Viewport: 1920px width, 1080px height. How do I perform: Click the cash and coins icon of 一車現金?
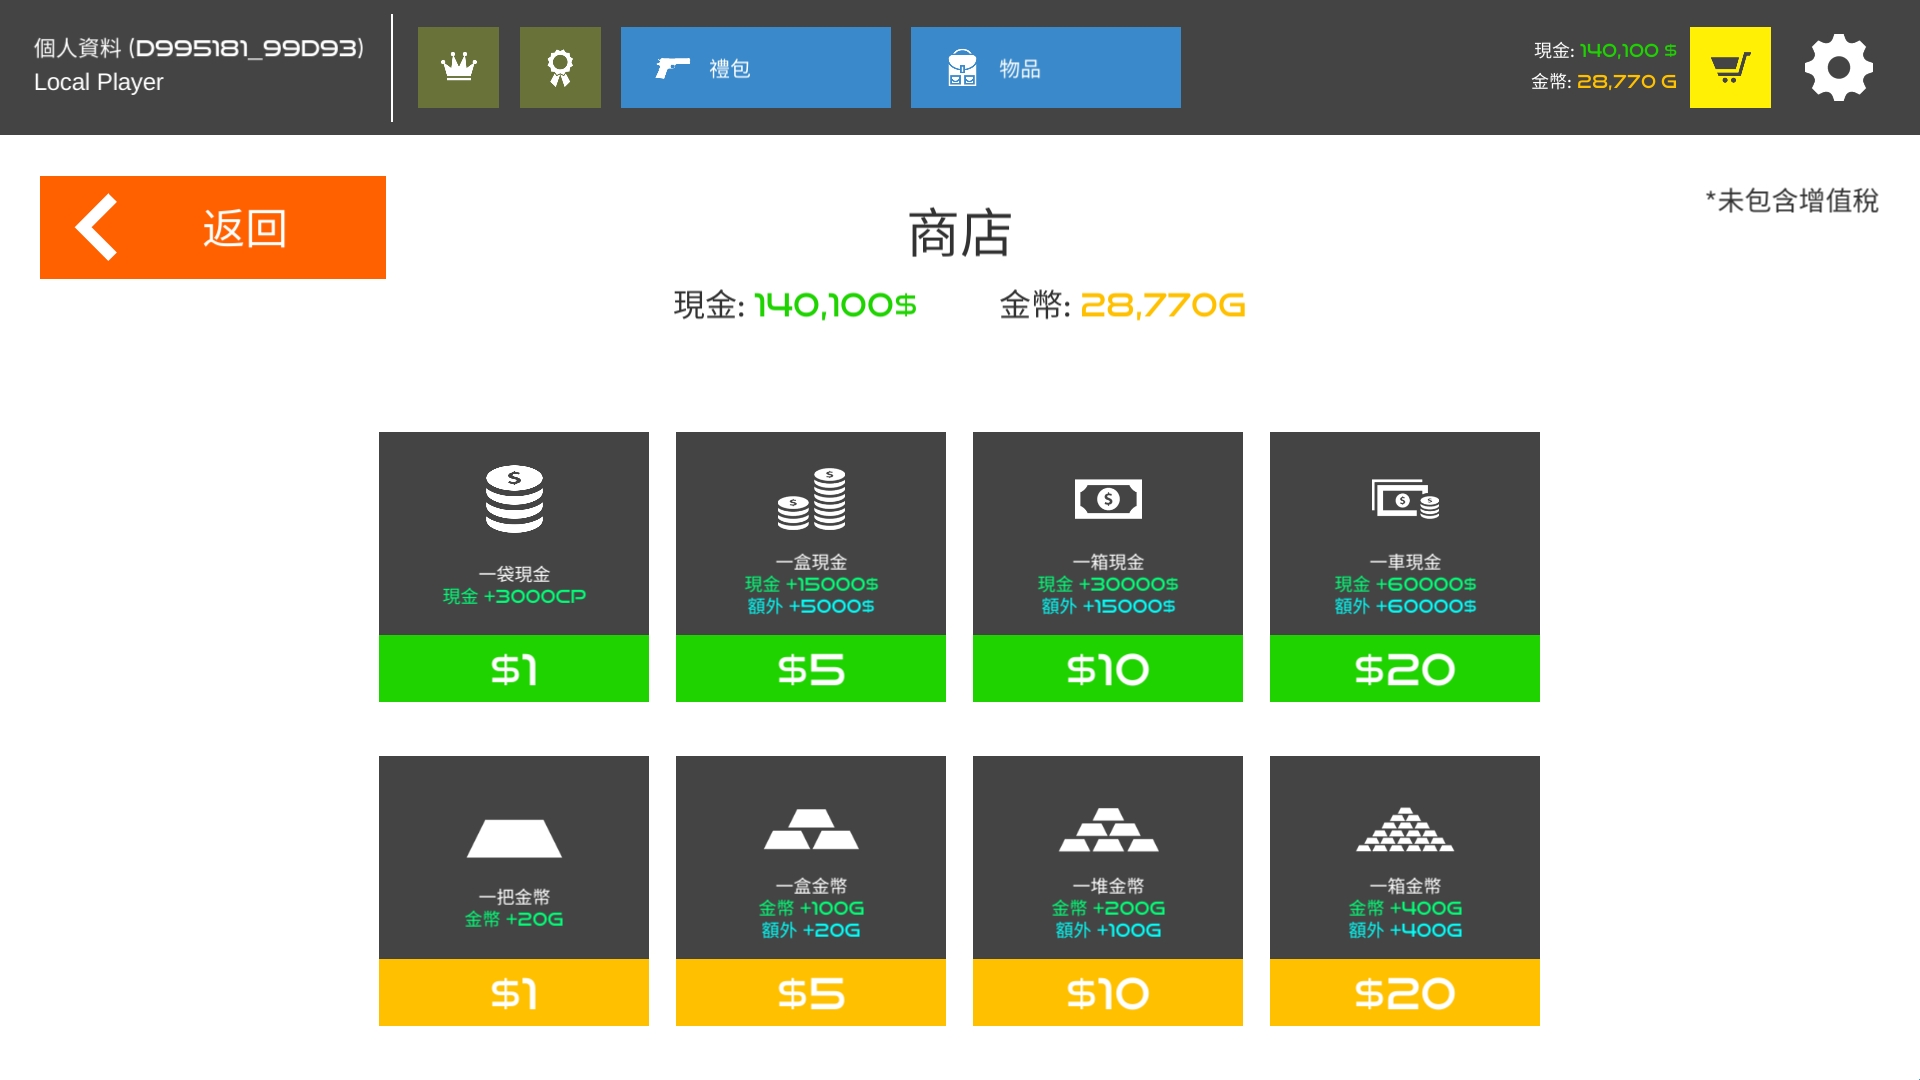point(1405,498)
